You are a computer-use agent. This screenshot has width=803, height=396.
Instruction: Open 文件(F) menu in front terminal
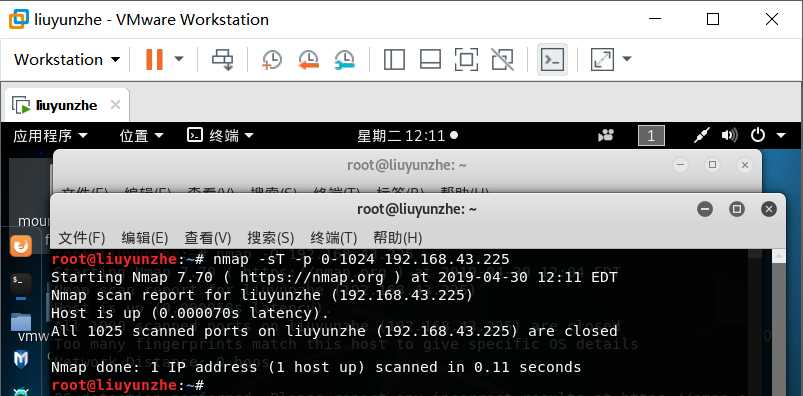(x=82, y=238)
